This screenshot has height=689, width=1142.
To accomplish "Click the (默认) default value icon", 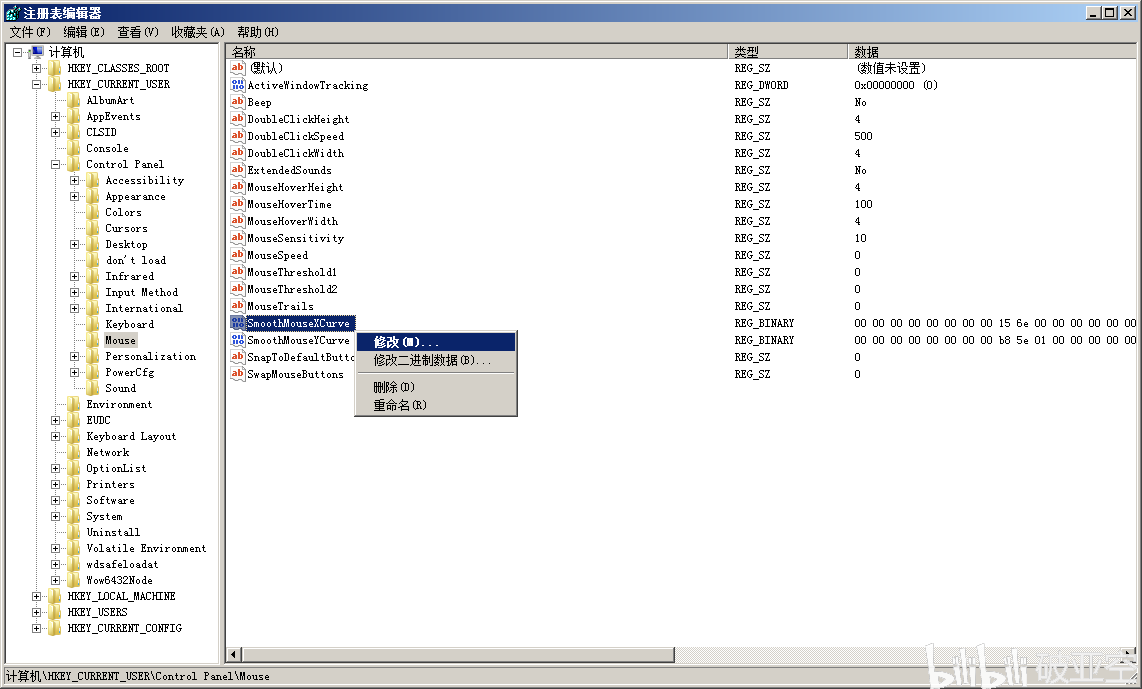I will [237, 68].
